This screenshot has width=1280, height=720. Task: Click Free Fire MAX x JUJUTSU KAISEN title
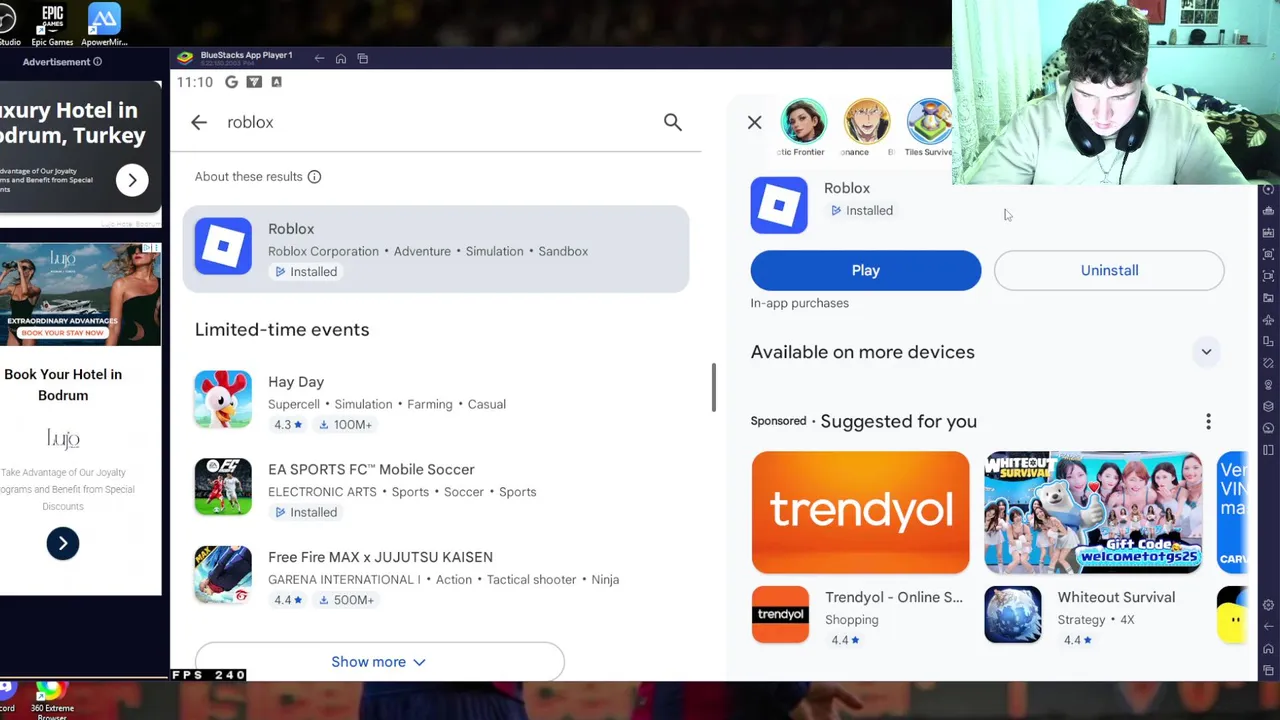(x=380, y=557)
